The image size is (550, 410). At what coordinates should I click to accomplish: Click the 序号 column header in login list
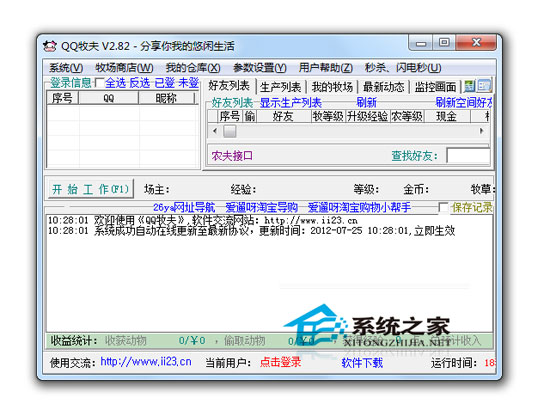(62, 98)
